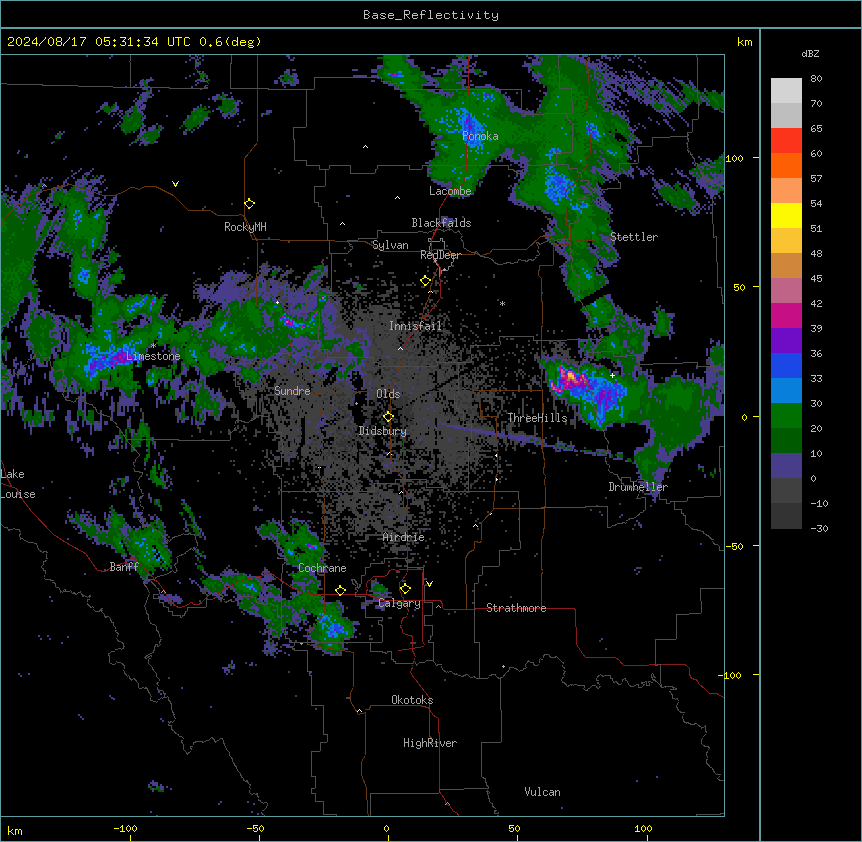Screen dimensions: 862x842
Task: Click the 0 tick label on bottom axis
Action: [386, 828]
